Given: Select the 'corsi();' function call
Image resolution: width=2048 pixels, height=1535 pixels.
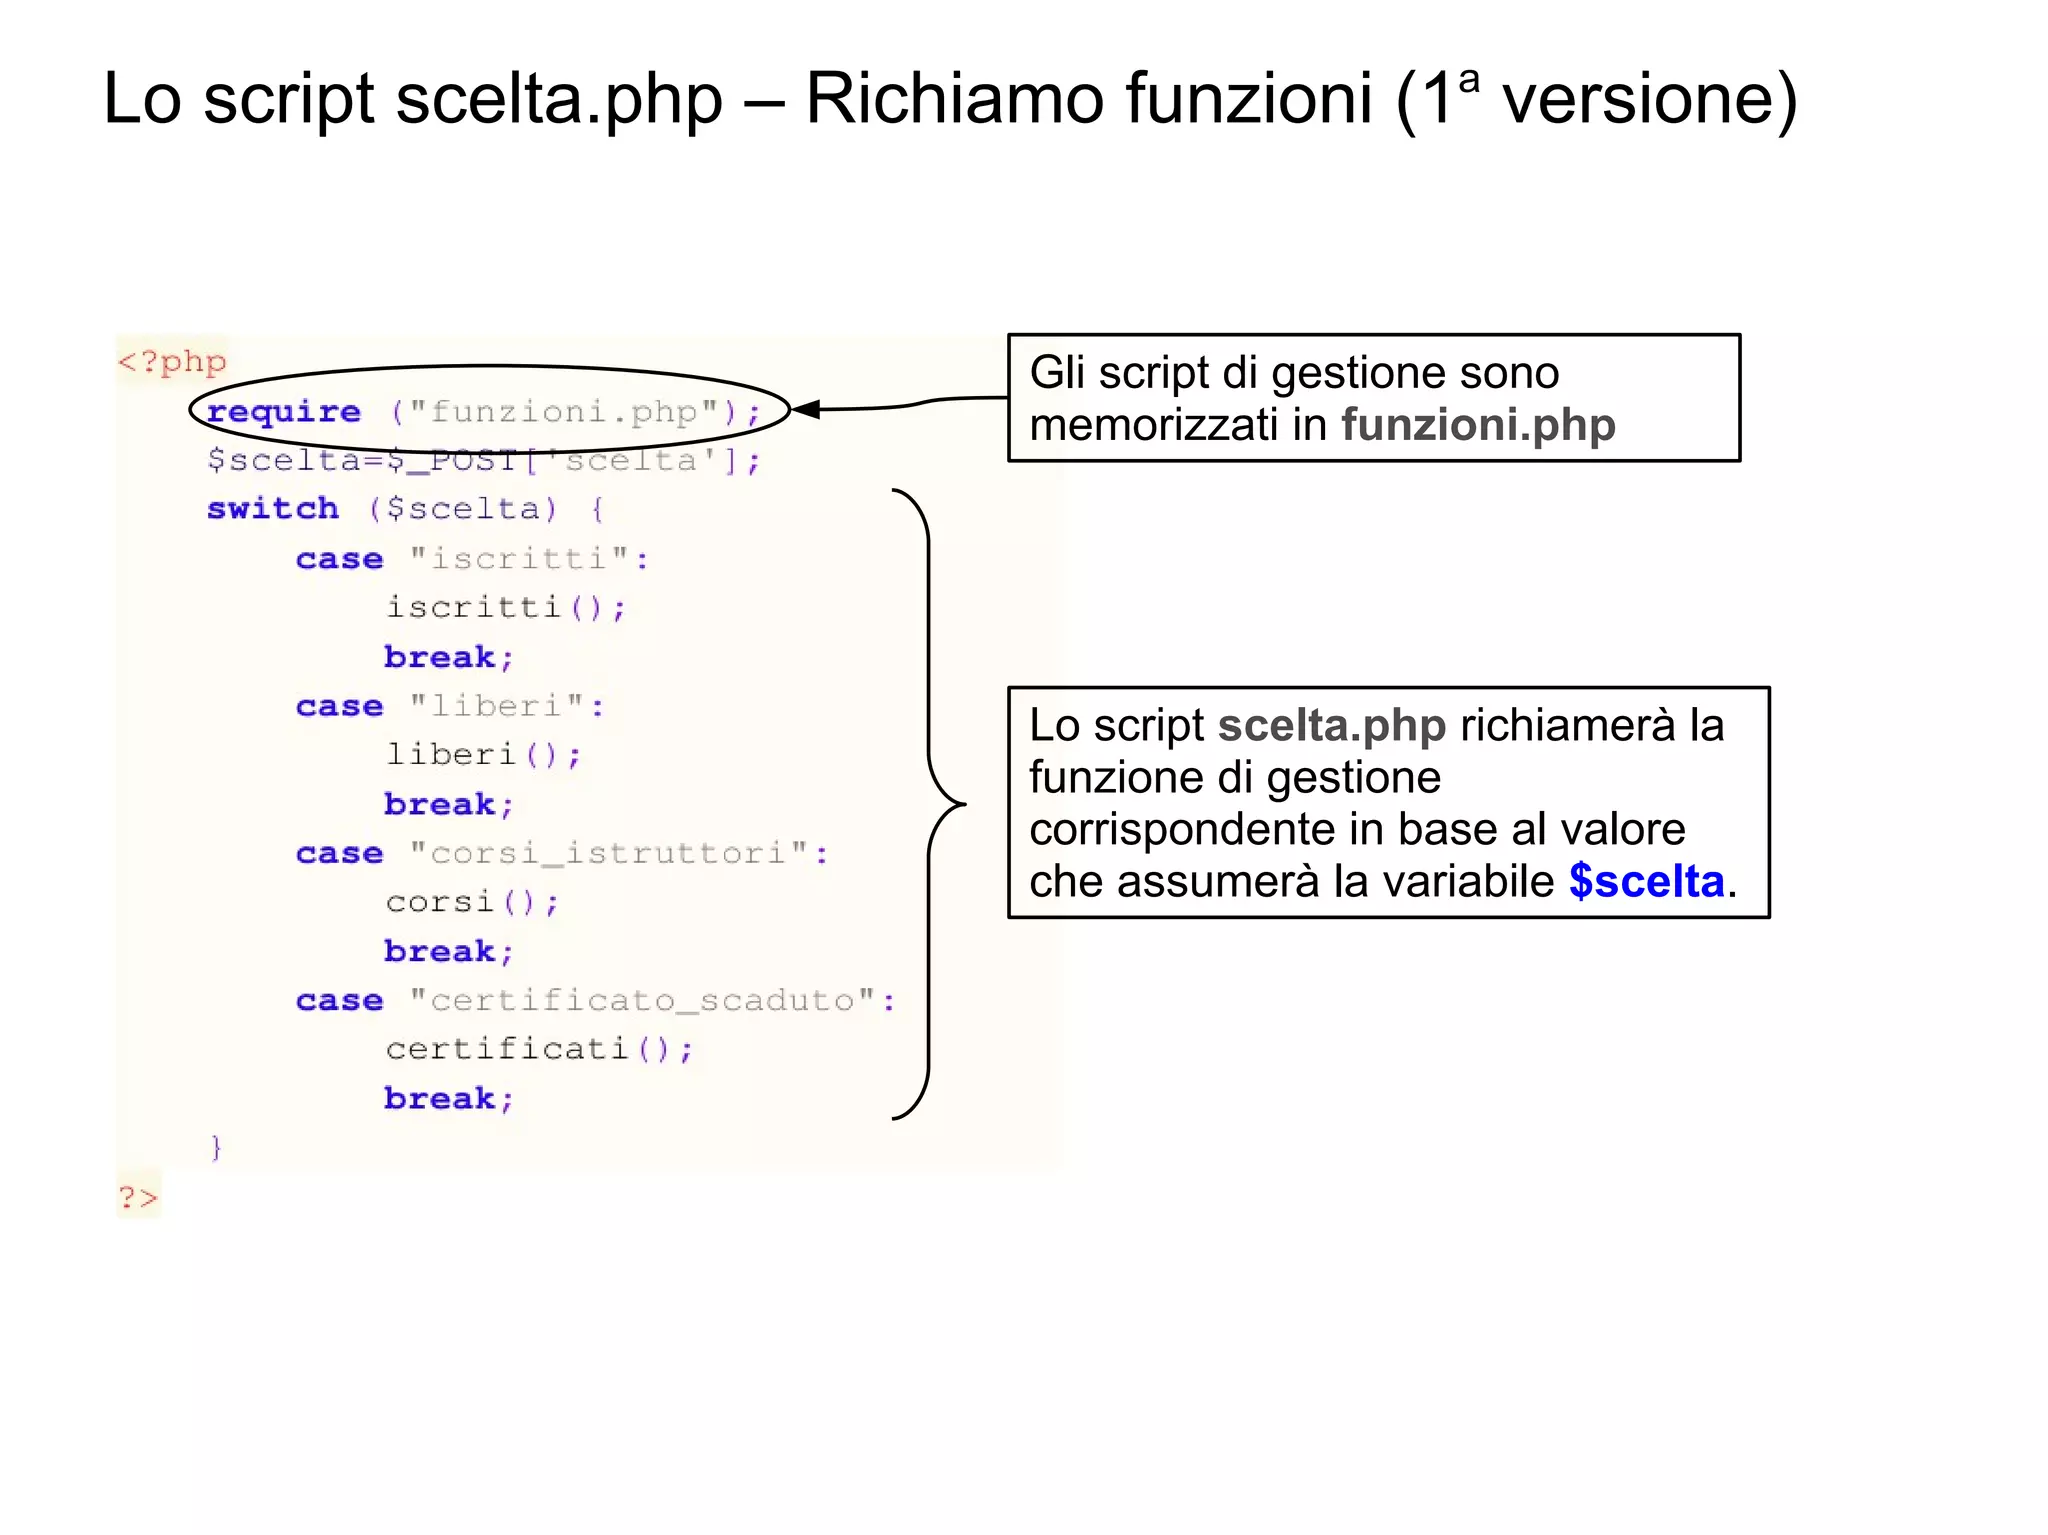Looking at the screenshot, I should coord(472,901).
